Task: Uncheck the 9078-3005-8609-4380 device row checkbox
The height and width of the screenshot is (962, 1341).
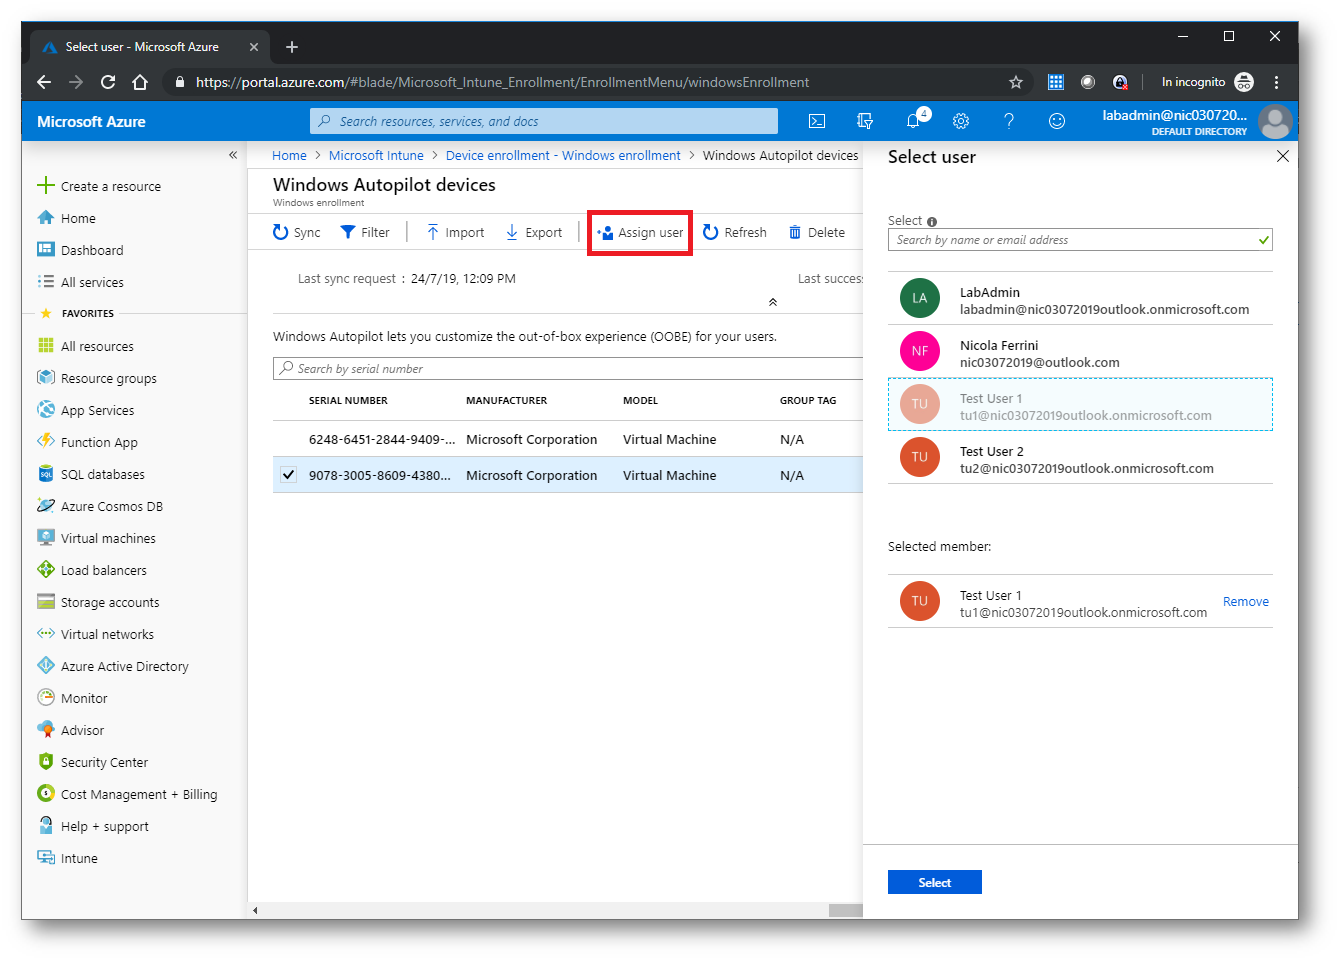Action: (289, 475)
